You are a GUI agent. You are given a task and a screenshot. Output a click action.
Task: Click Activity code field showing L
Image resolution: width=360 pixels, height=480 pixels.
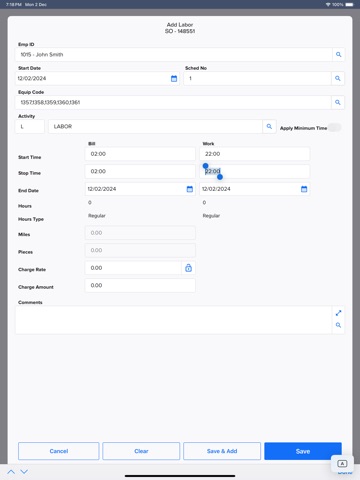coord(30,127)
